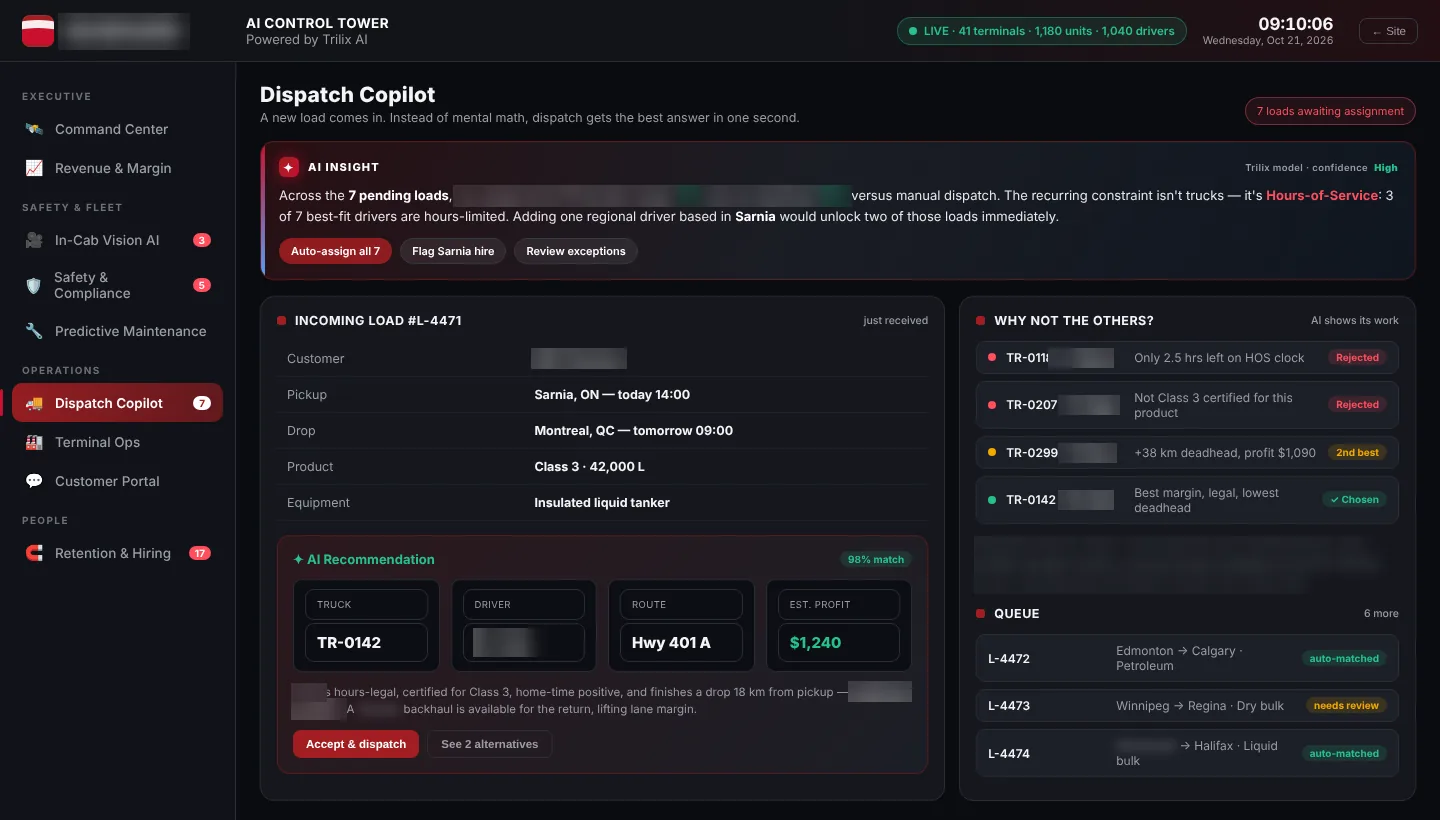Click Flag Sarnia hire button
The image size is (1440, 820).
[453, 251]
